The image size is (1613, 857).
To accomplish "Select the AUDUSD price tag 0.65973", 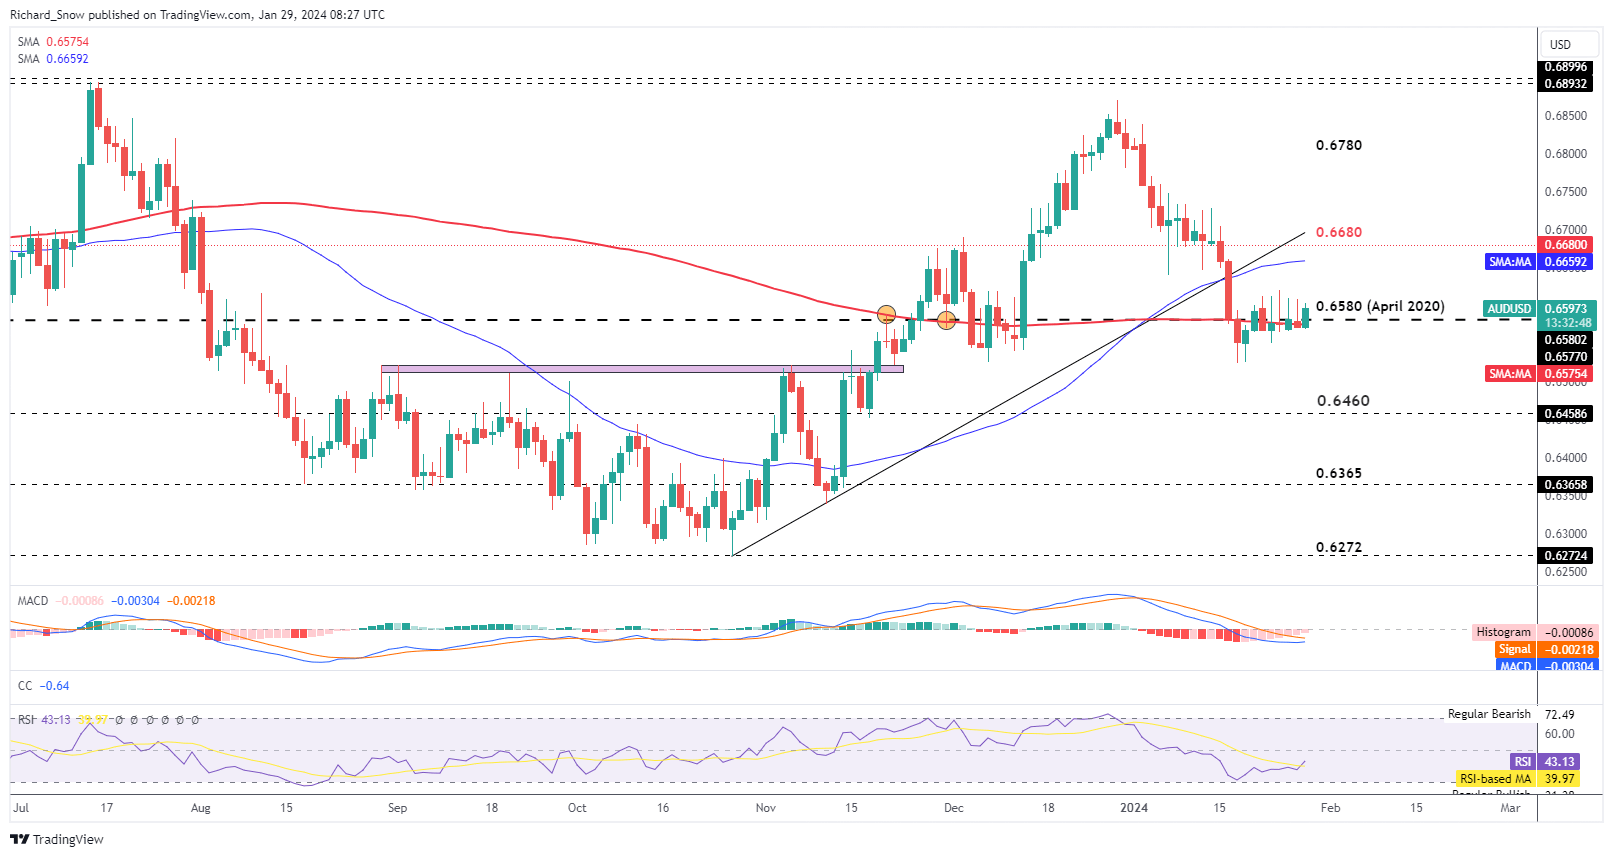I will [1566, 309].
